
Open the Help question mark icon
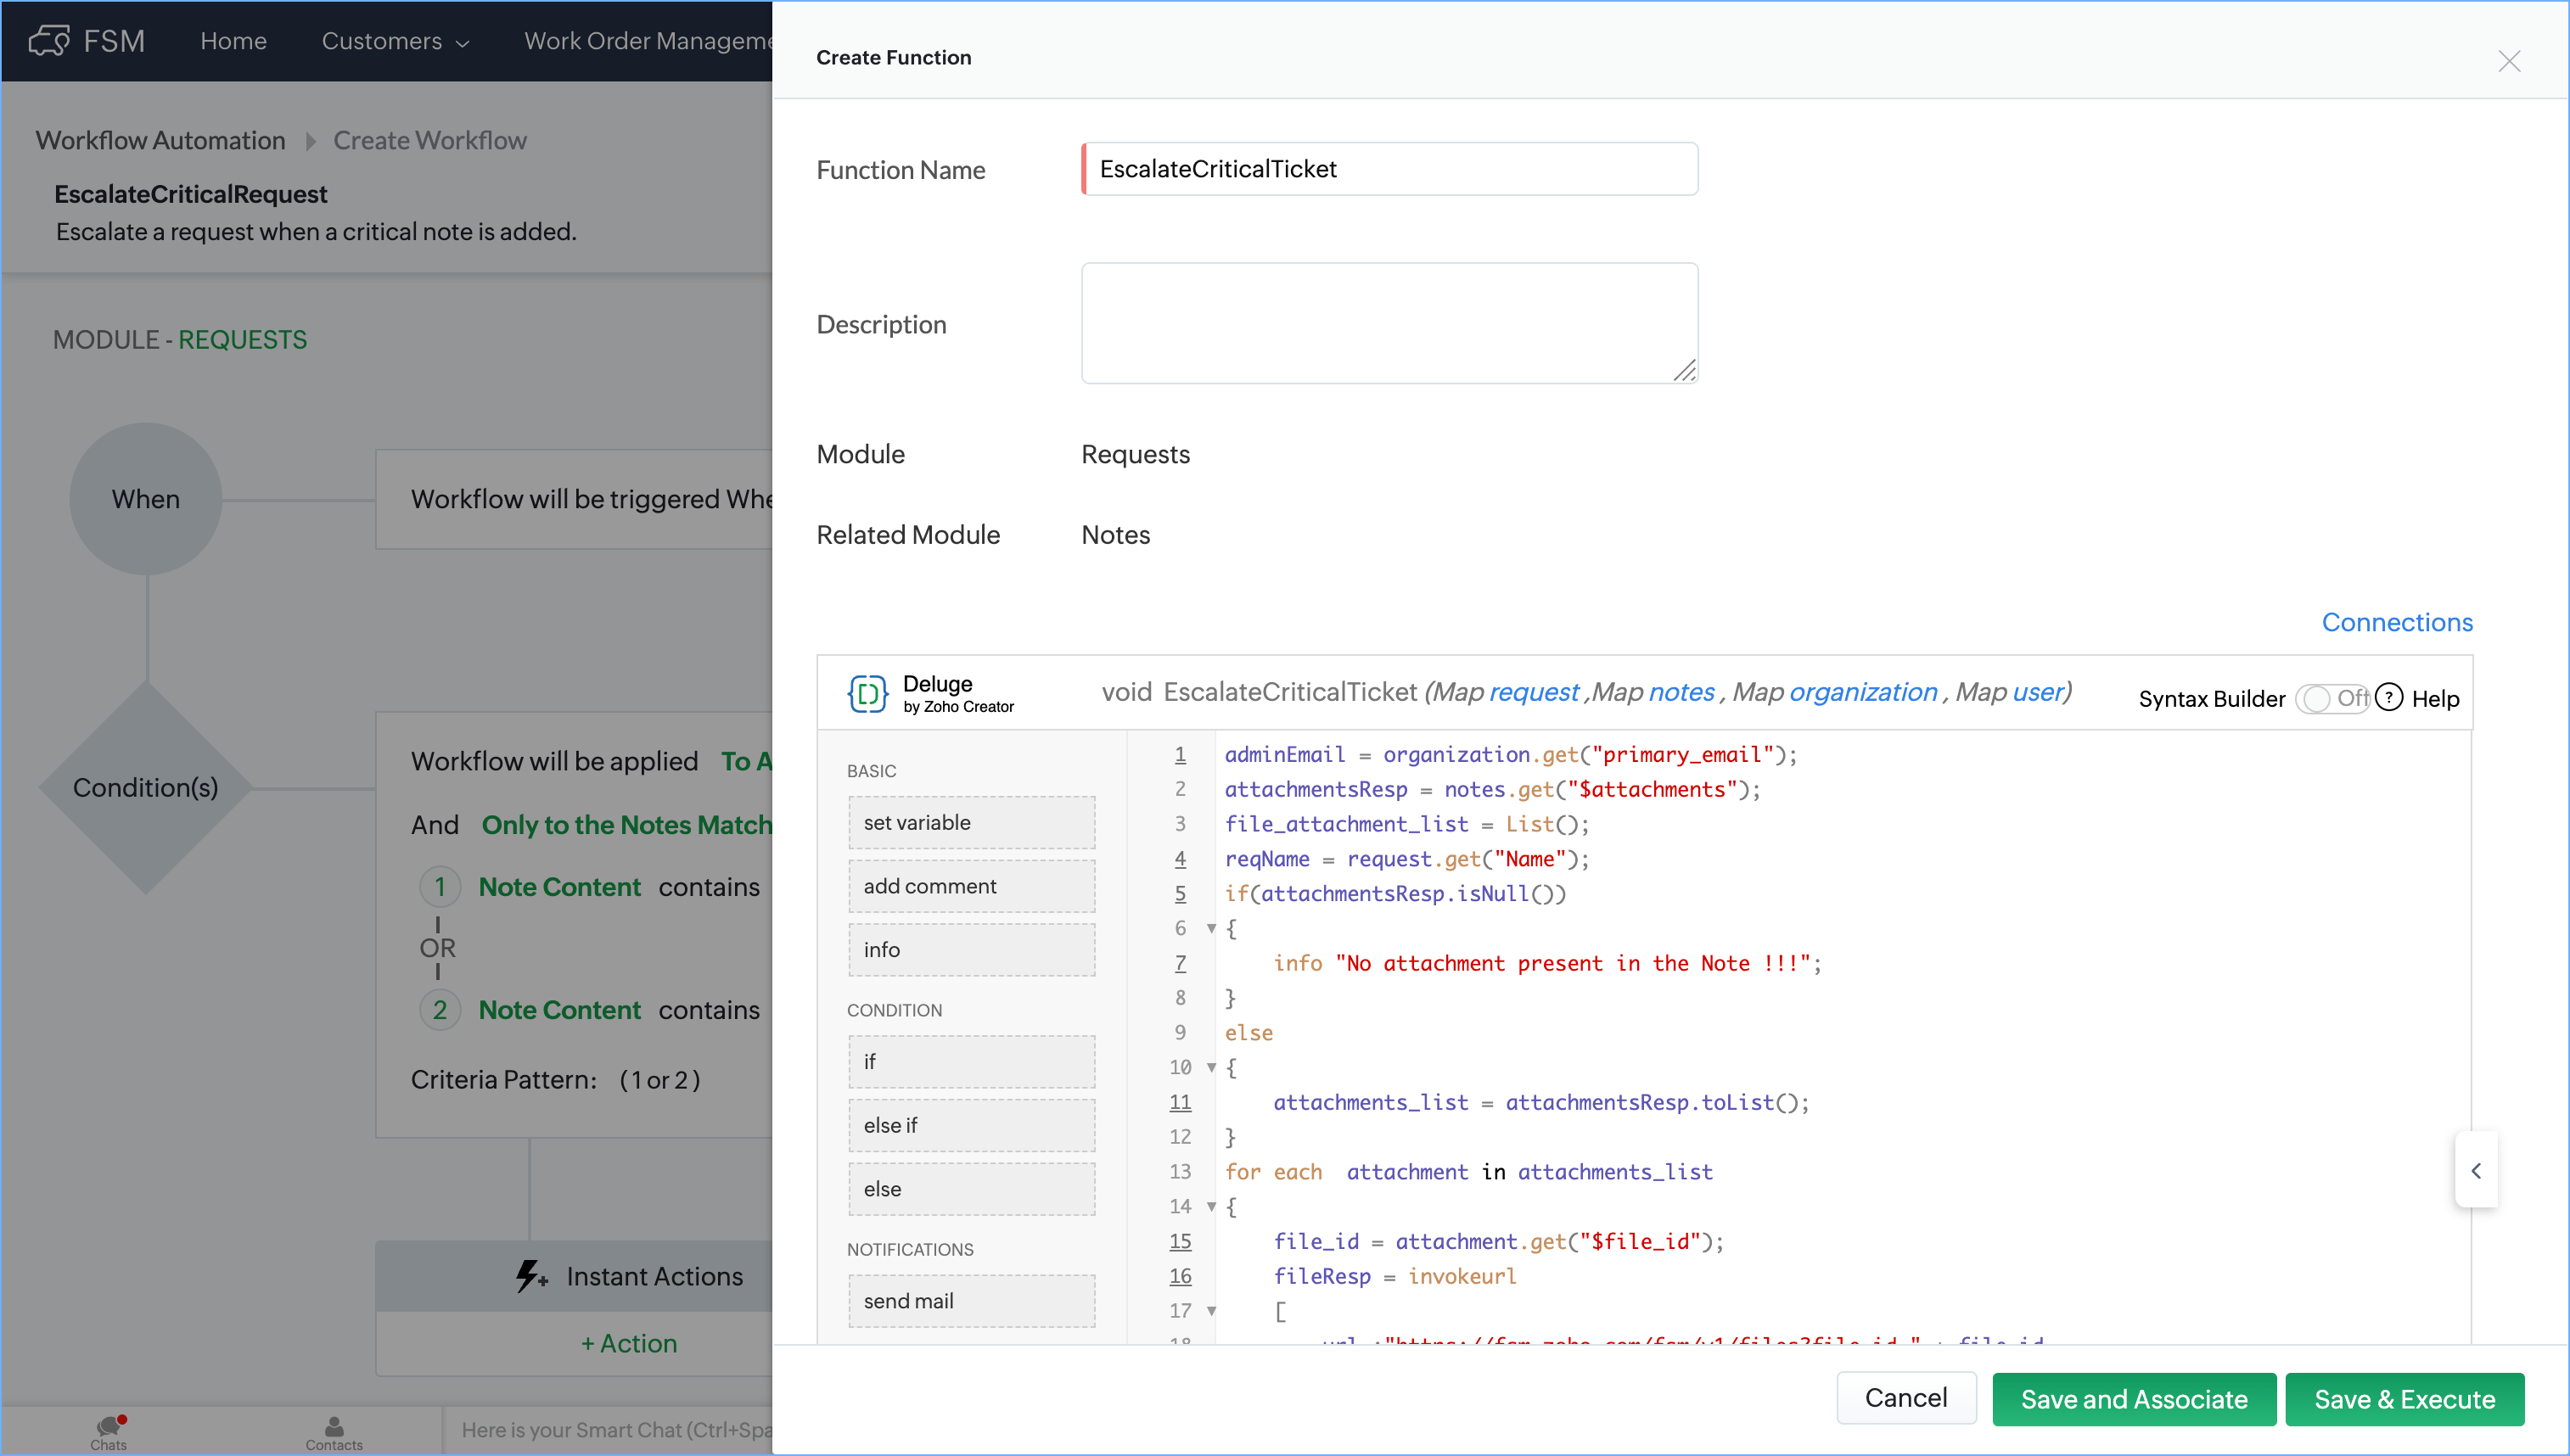pyautogui.click(x=2389, y=697)
